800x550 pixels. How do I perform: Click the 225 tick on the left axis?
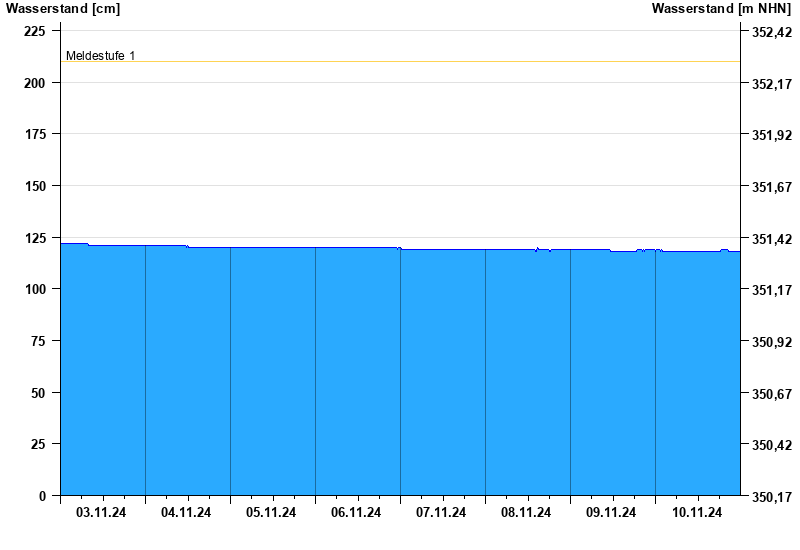[x=35, y=31]
